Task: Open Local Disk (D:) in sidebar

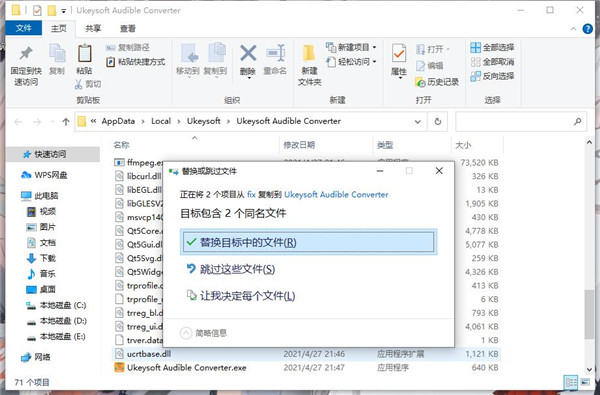Action: pos(57,321)
